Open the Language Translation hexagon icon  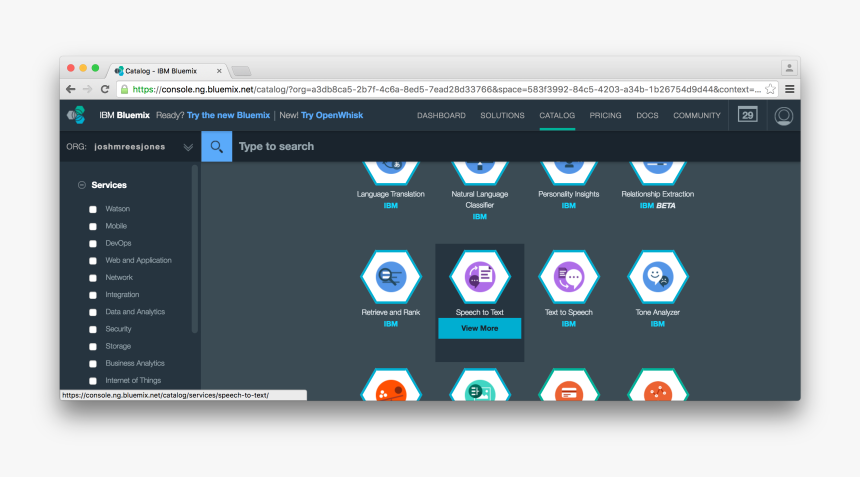pos(391,172)
